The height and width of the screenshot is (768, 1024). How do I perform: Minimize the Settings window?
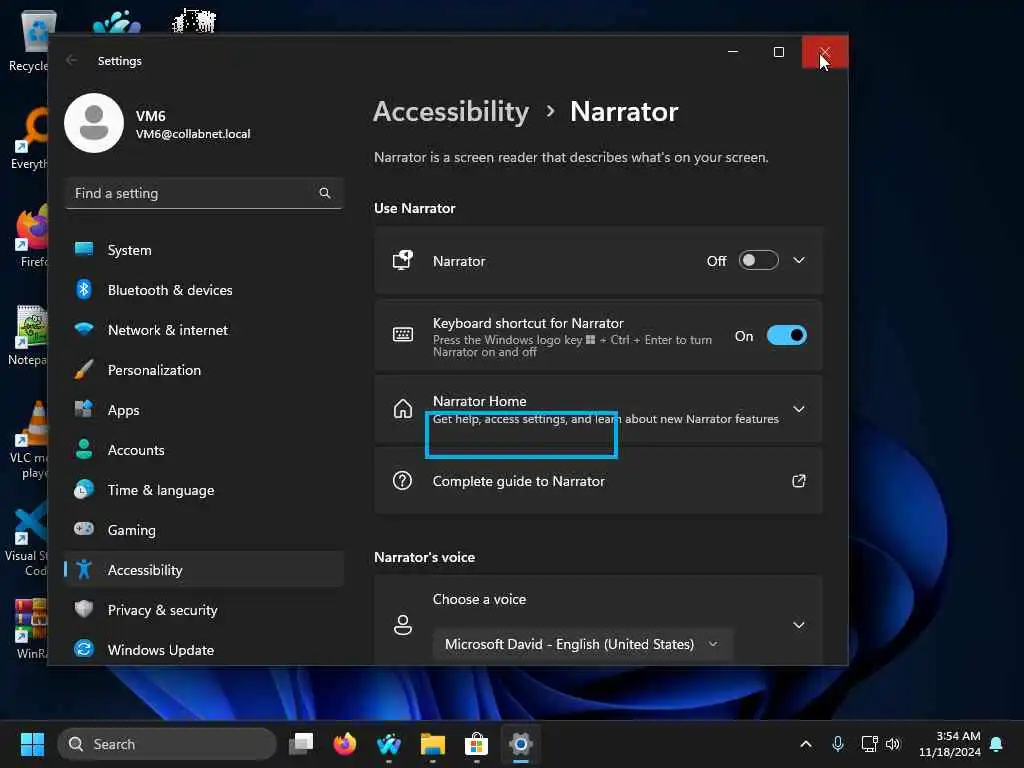click(x=733, y=52)
